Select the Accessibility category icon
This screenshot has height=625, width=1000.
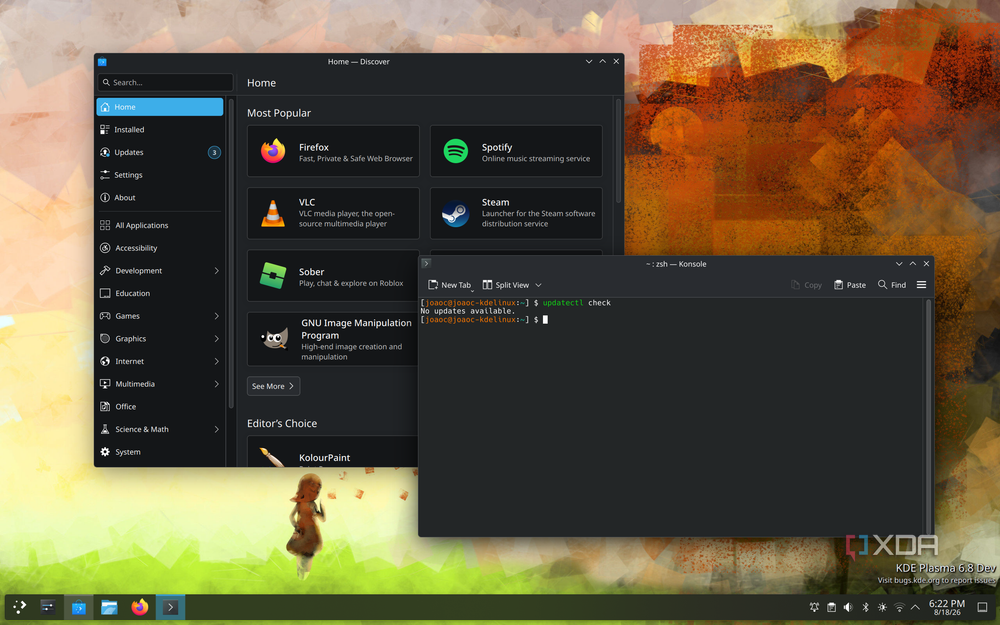tap(105, 248)
